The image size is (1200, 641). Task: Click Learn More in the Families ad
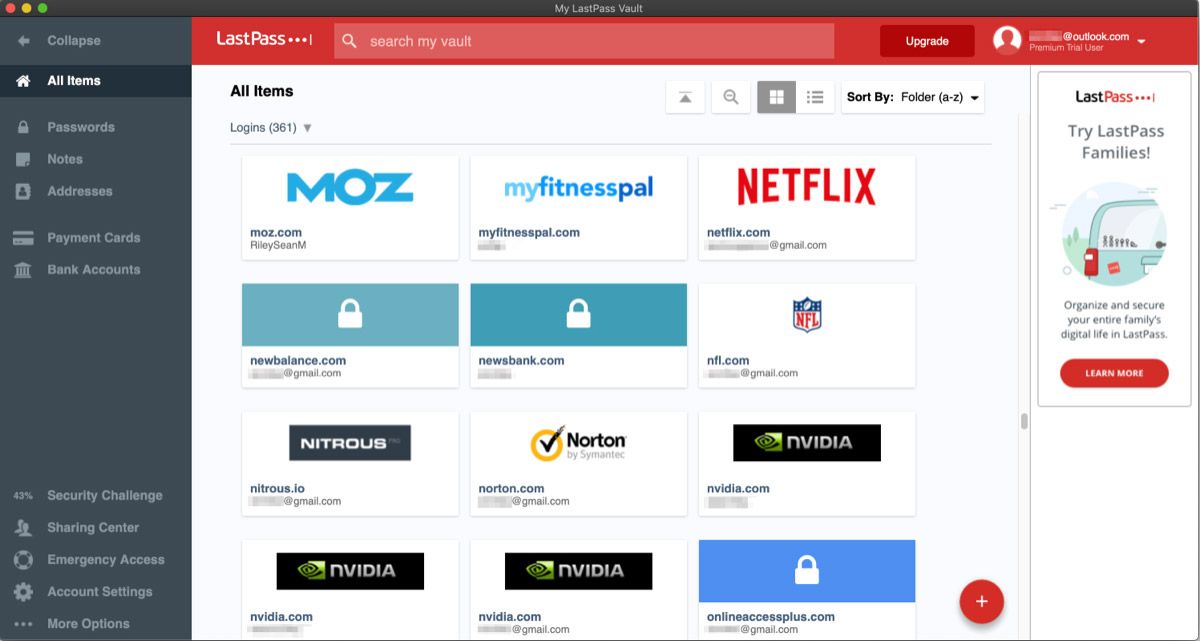click(x=1114, y=373)
